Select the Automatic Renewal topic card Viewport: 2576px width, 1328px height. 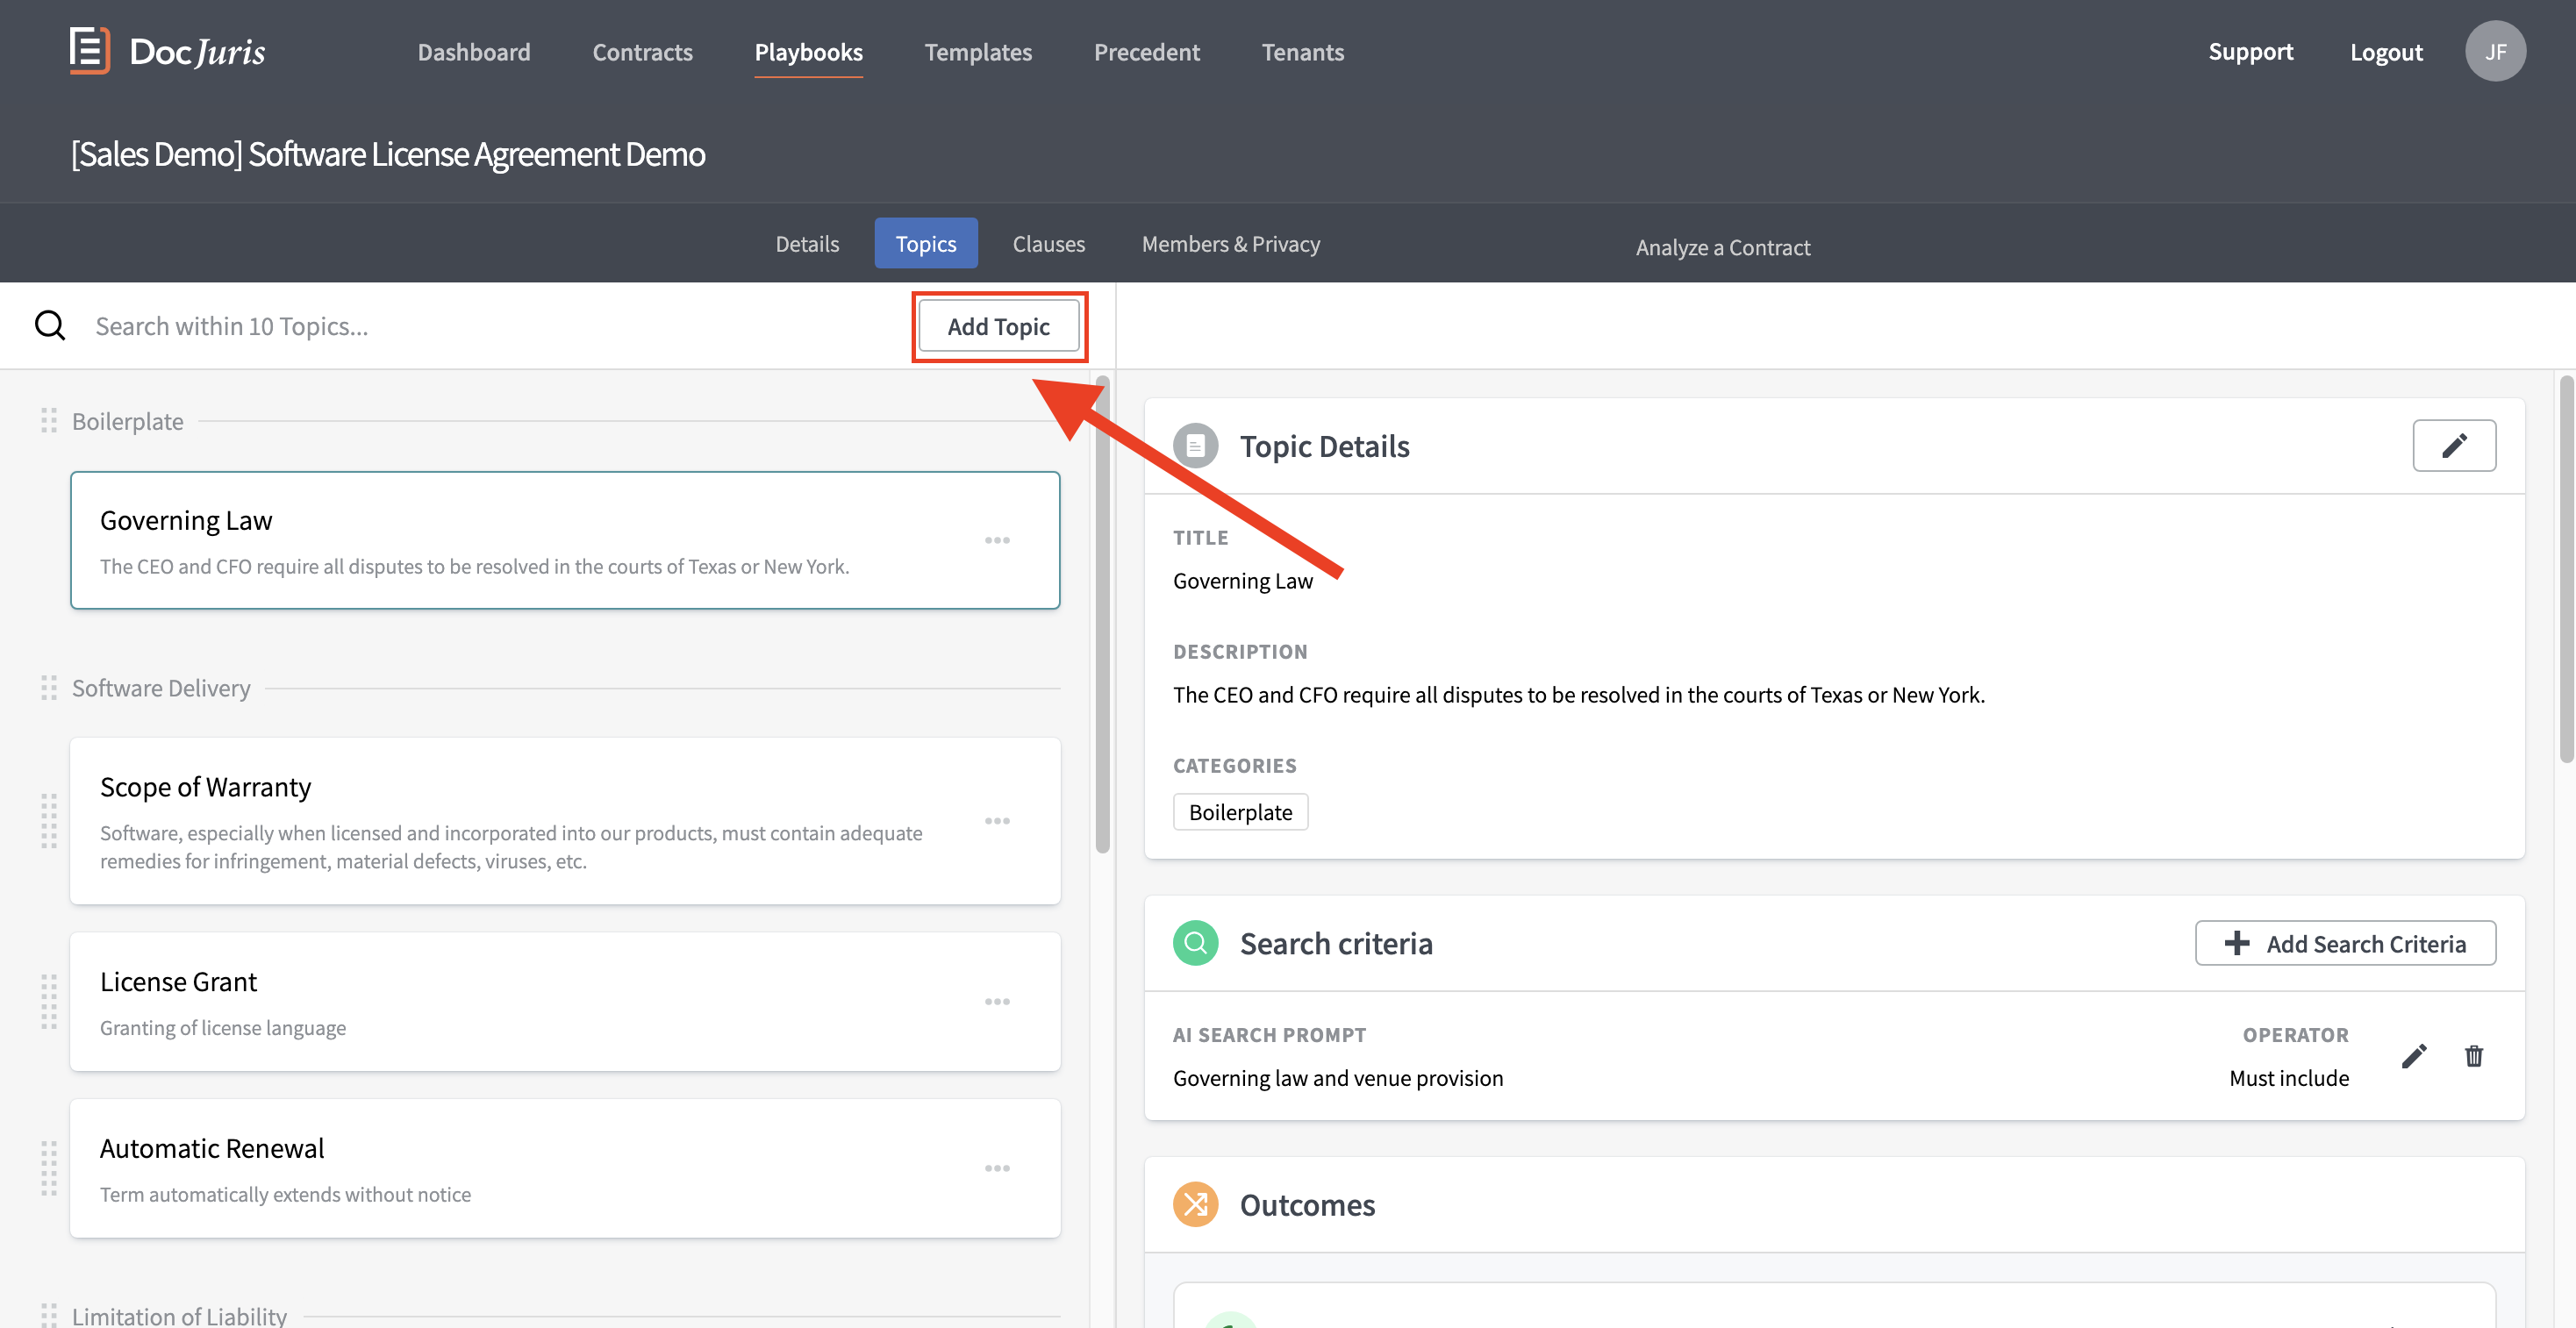(565, 1168)
